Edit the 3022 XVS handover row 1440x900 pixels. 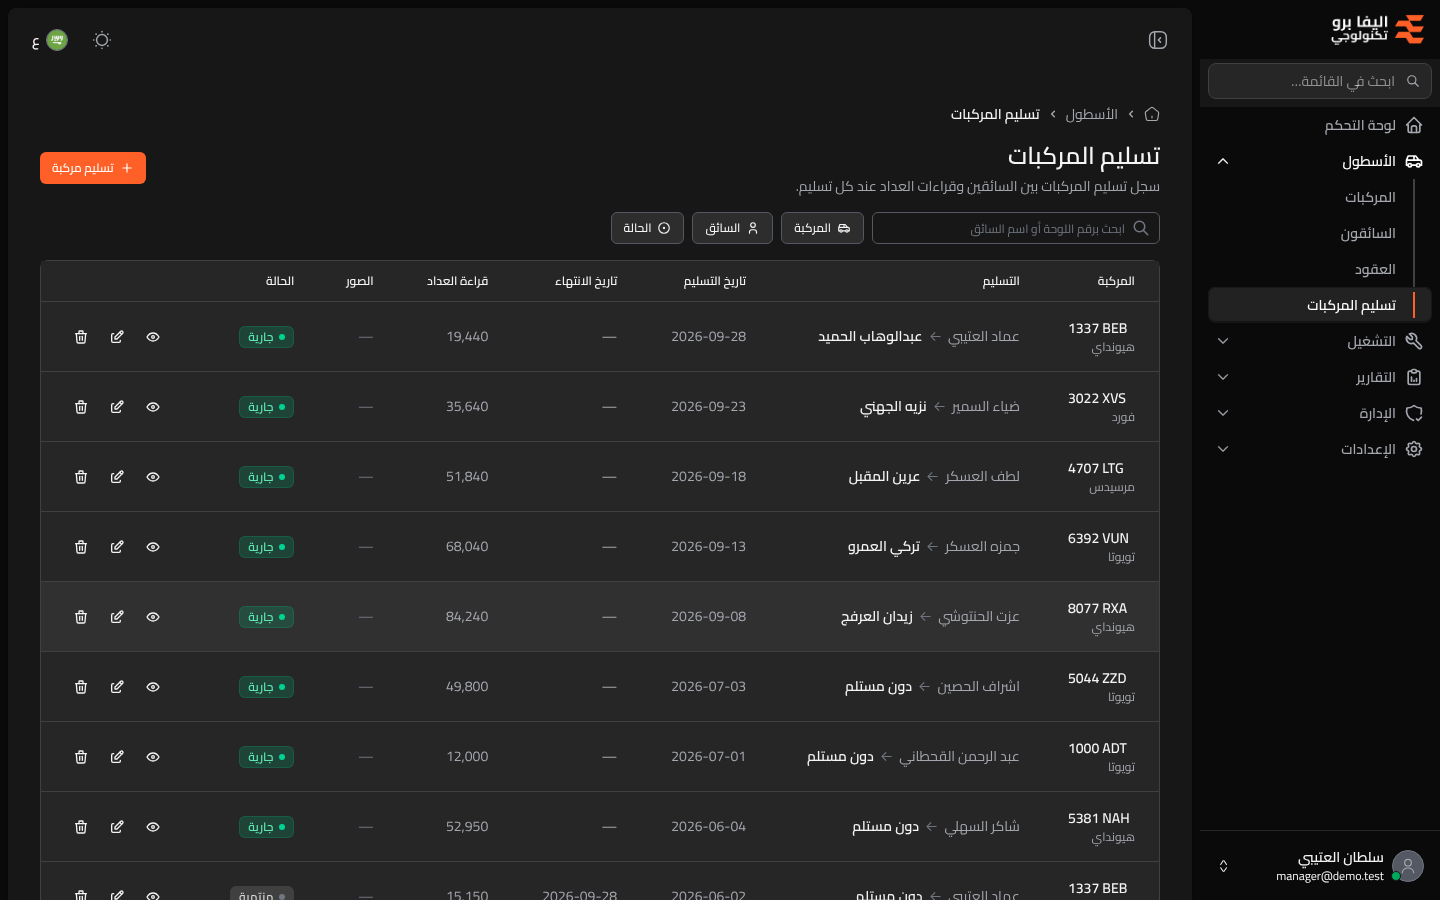(117, 407)
